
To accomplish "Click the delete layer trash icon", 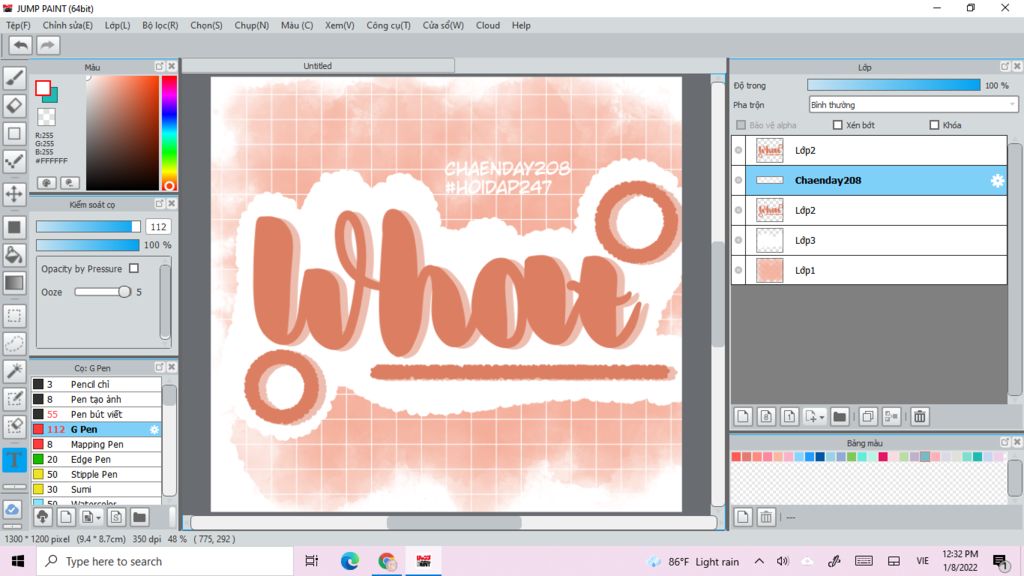I will (x=920, y=417).
